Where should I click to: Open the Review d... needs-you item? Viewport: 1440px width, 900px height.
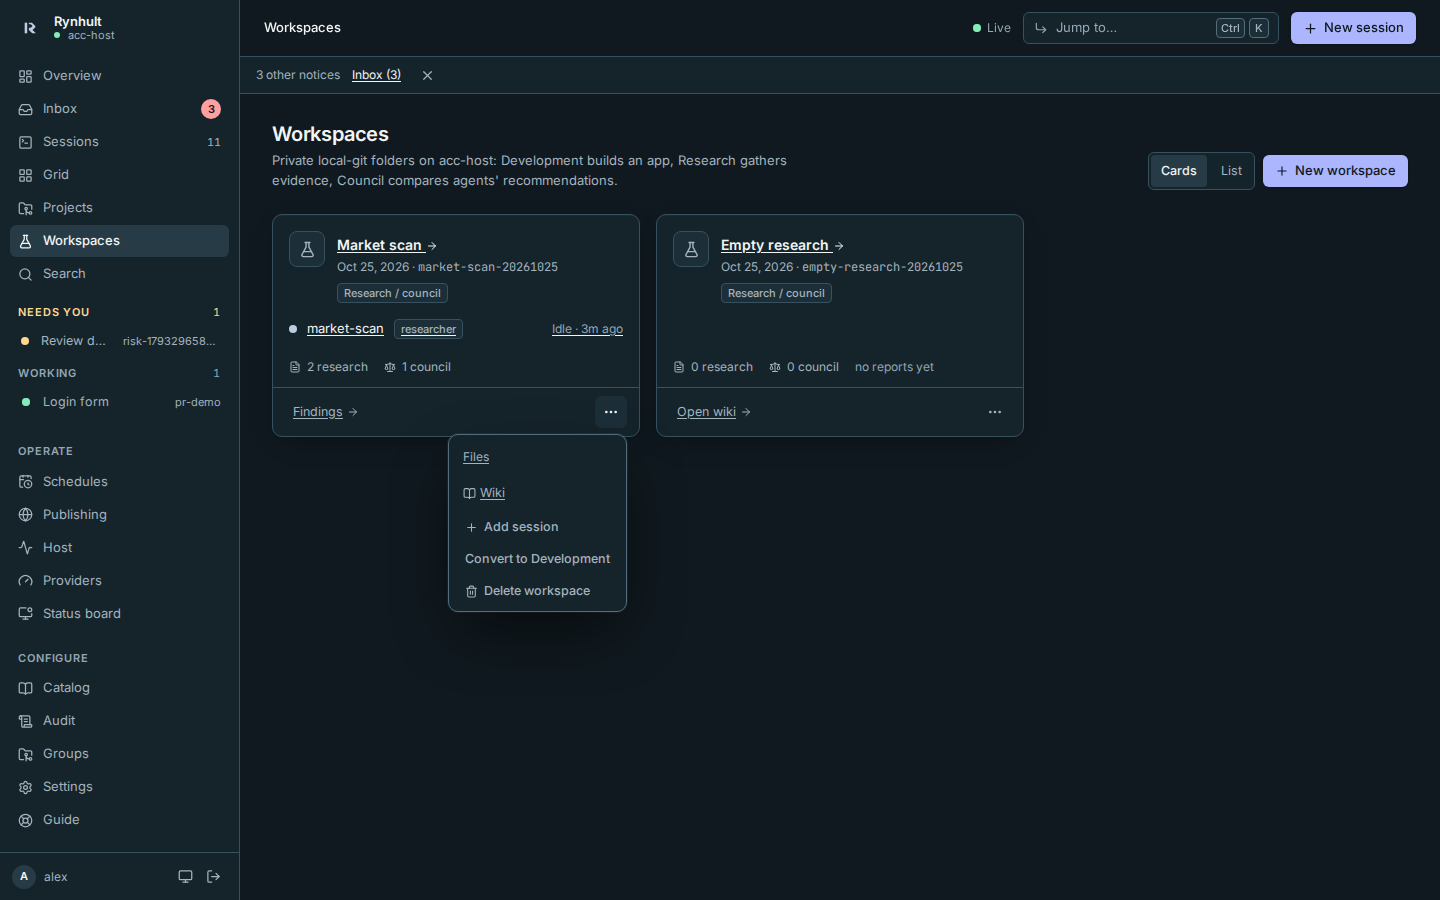coord(119,341)
